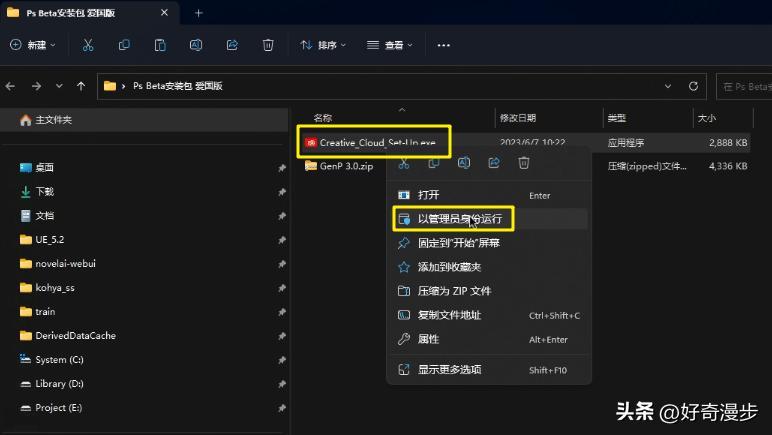772x435 pixels.
Task: Click the Share icon in the toolbar
Action: click(x=232, y=45)
